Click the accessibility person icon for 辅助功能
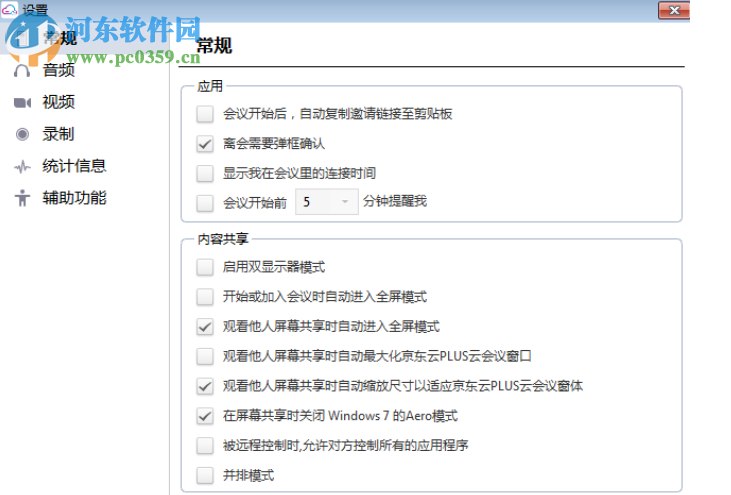This screenshot has width=731, height=495. click(x=22, y=198)
